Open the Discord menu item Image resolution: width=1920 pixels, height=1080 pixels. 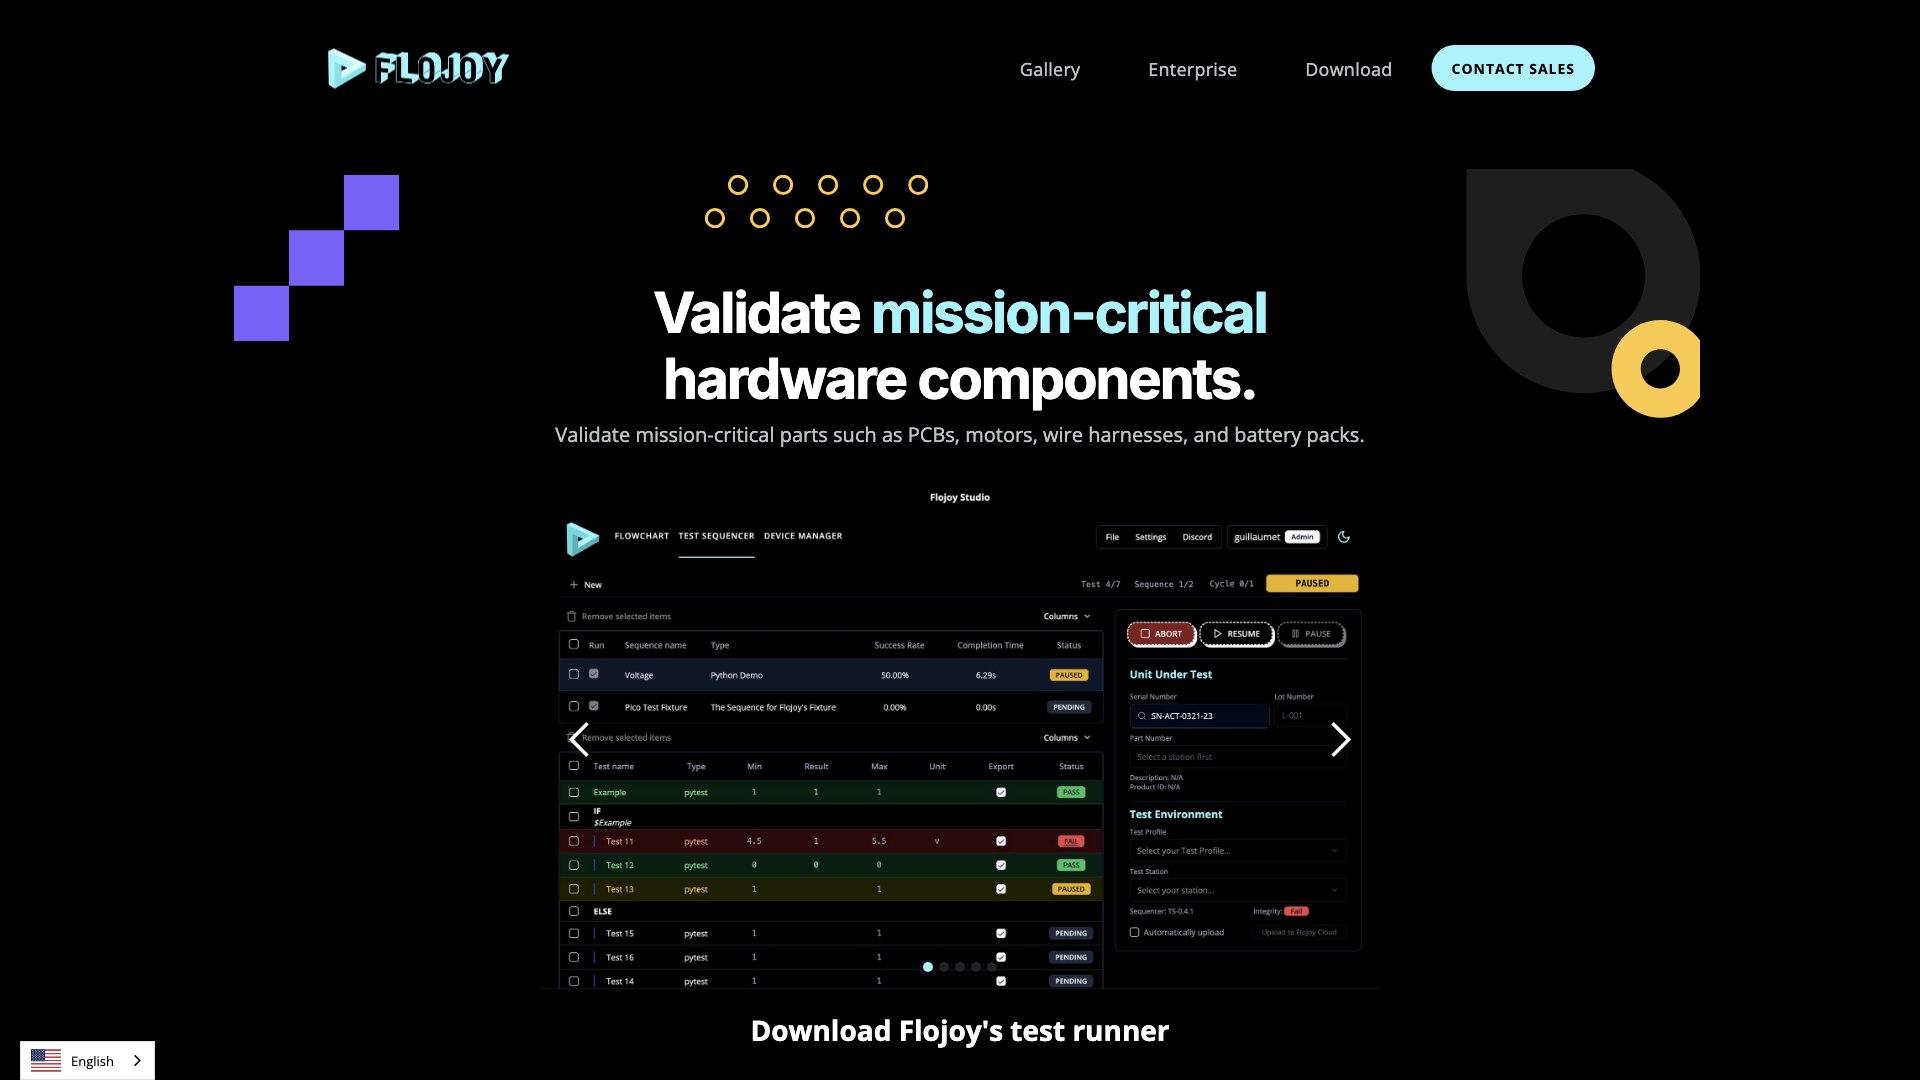(x=1196, y=537)
